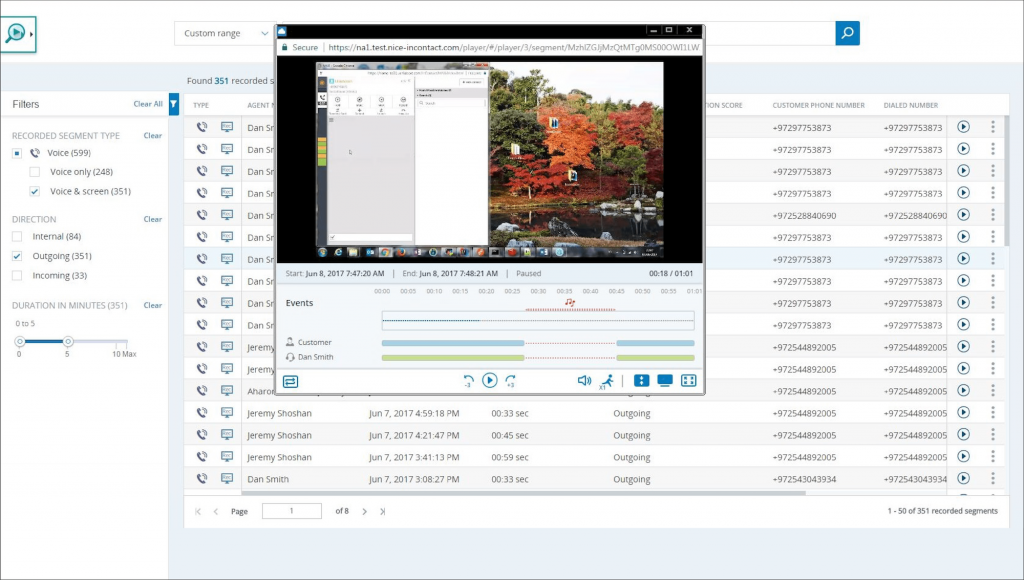Viewport: 1024px width, 580px height.
Task: Click the blue search magnifier icon
Action: [x=847, y=33]
